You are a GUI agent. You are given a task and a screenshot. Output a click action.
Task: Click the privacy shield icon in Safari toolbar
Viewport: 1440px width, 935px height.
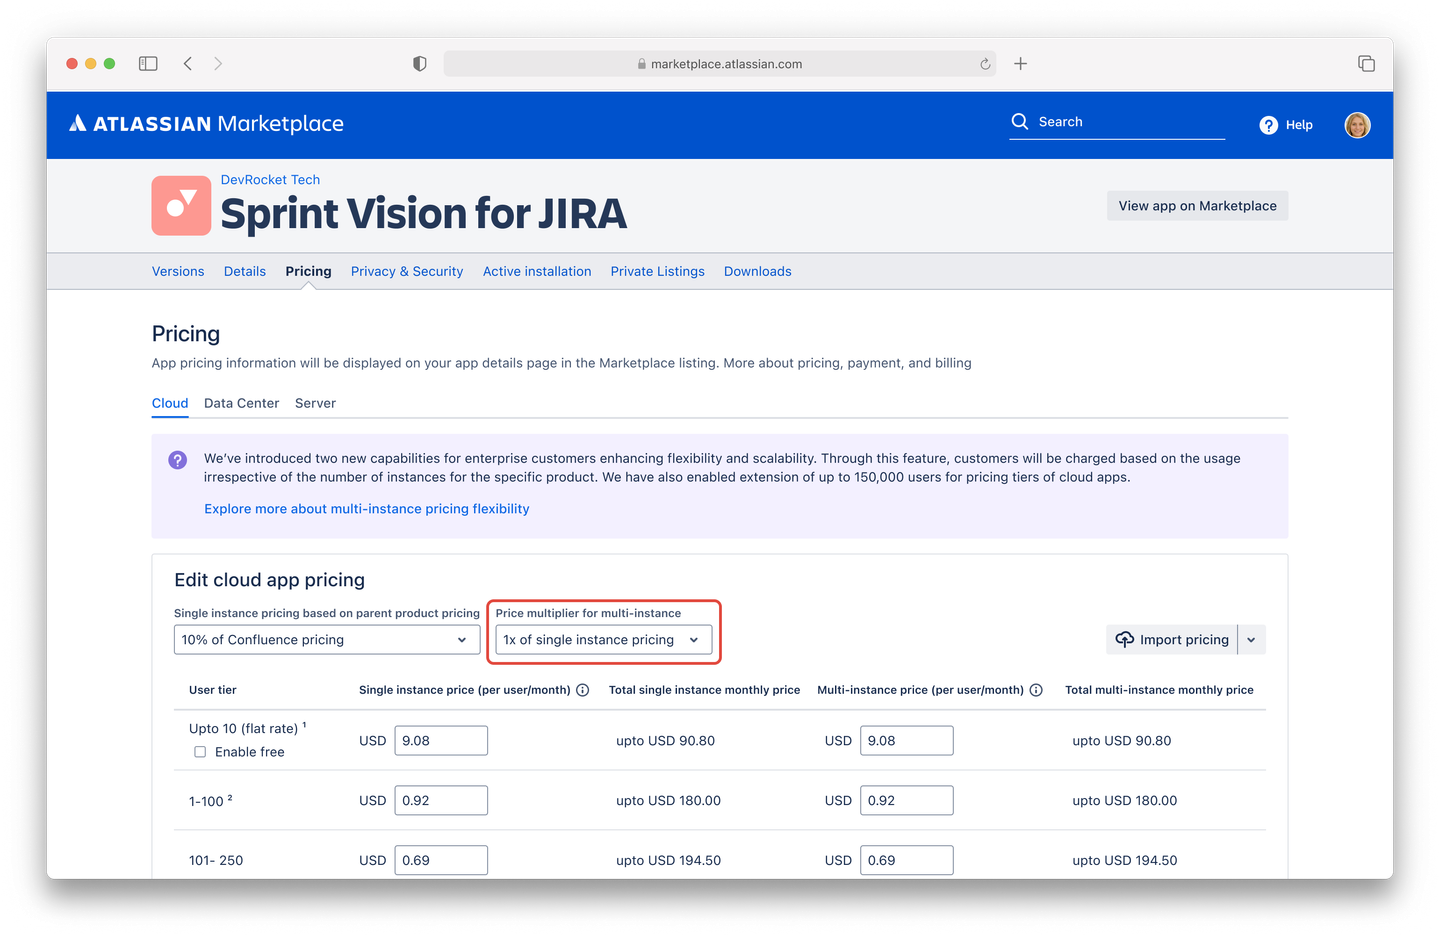coord(419,63)
